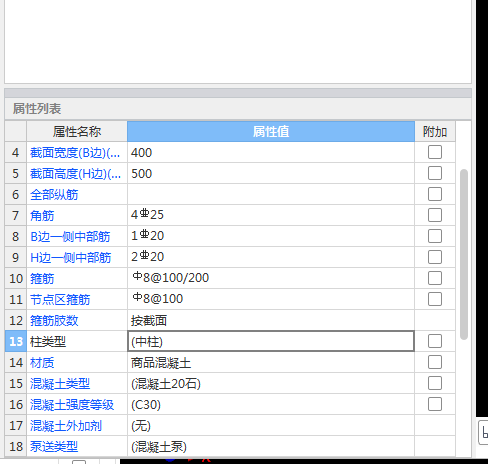Select the 材质 property name
The image size is (488, 464).
coord(77,362)
